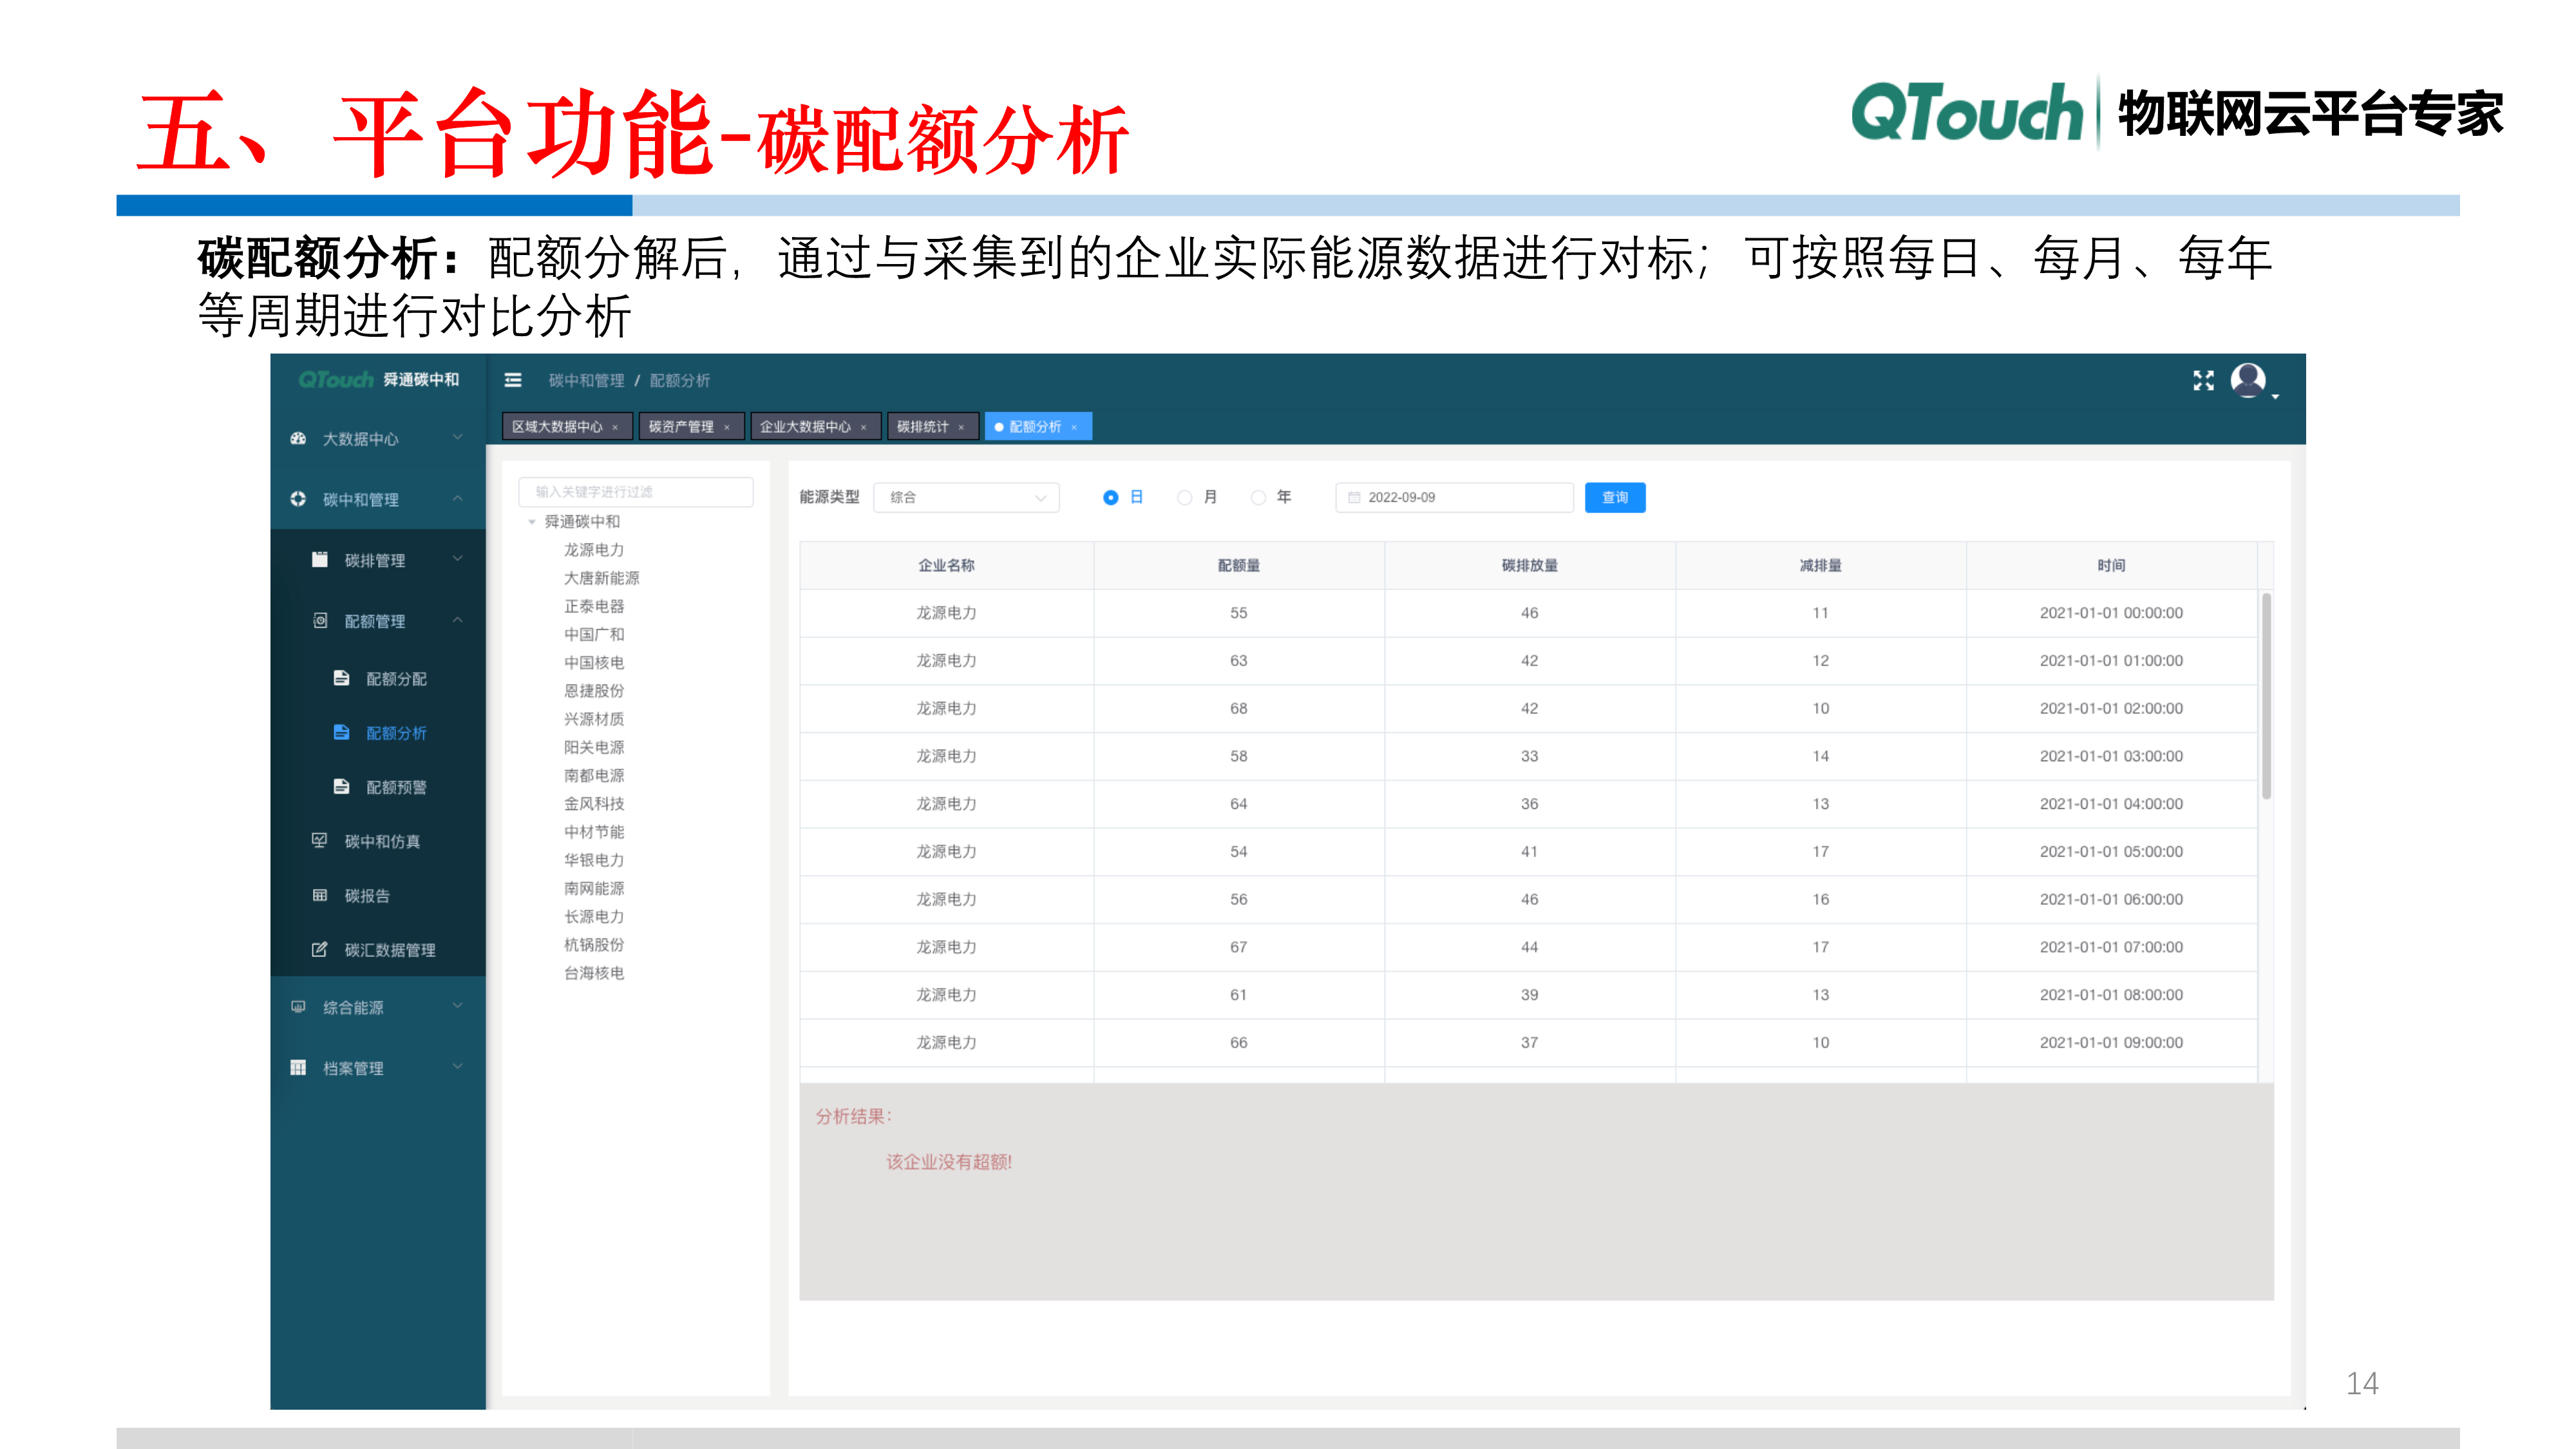Open the 区域大数据中心 tab
The image size is (2576, 1449).
pyautogui.click(x=558, y=426)
